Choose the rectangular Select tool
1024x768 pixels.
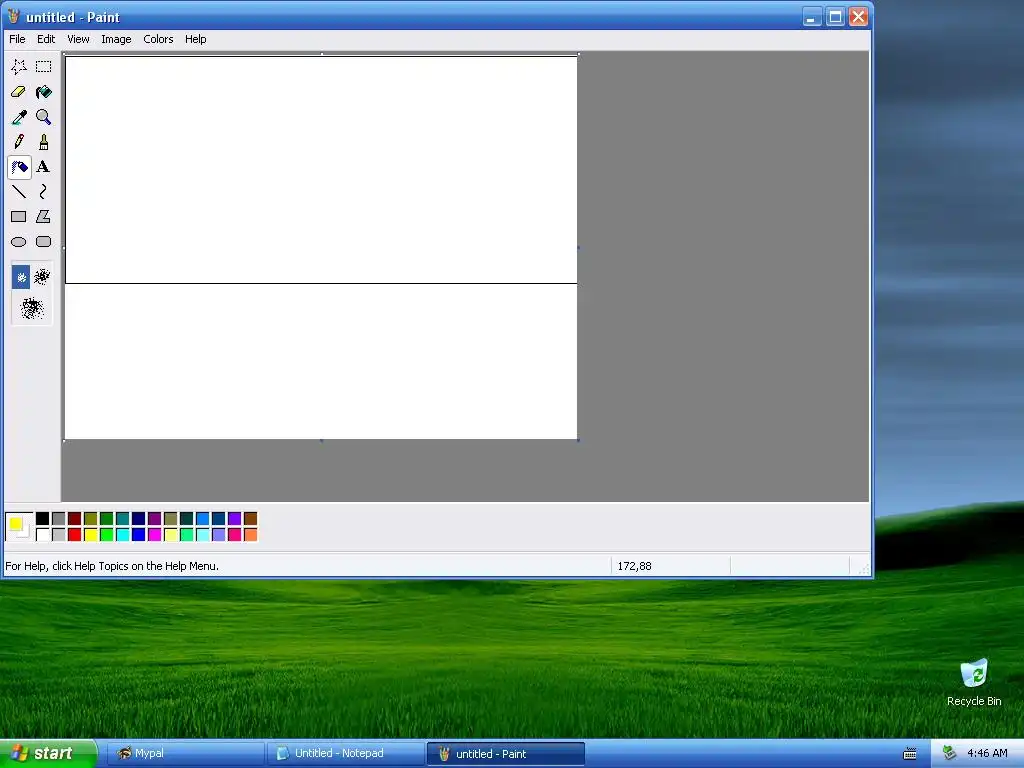44,67
